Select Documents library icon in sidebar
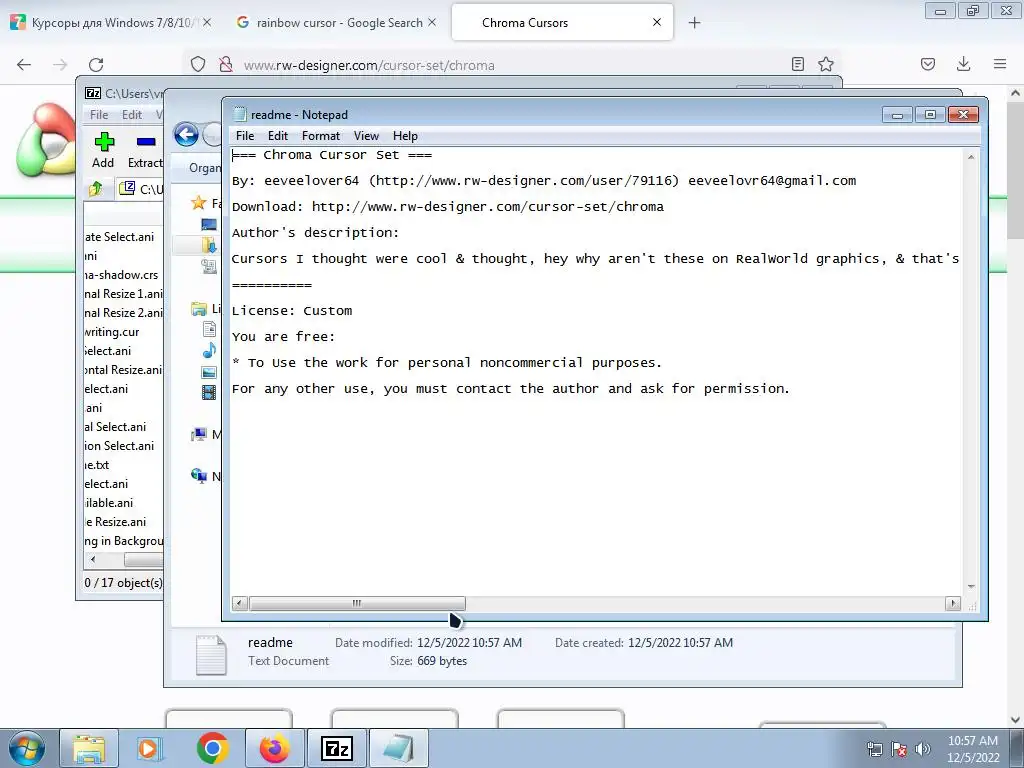 pos(209,329)
